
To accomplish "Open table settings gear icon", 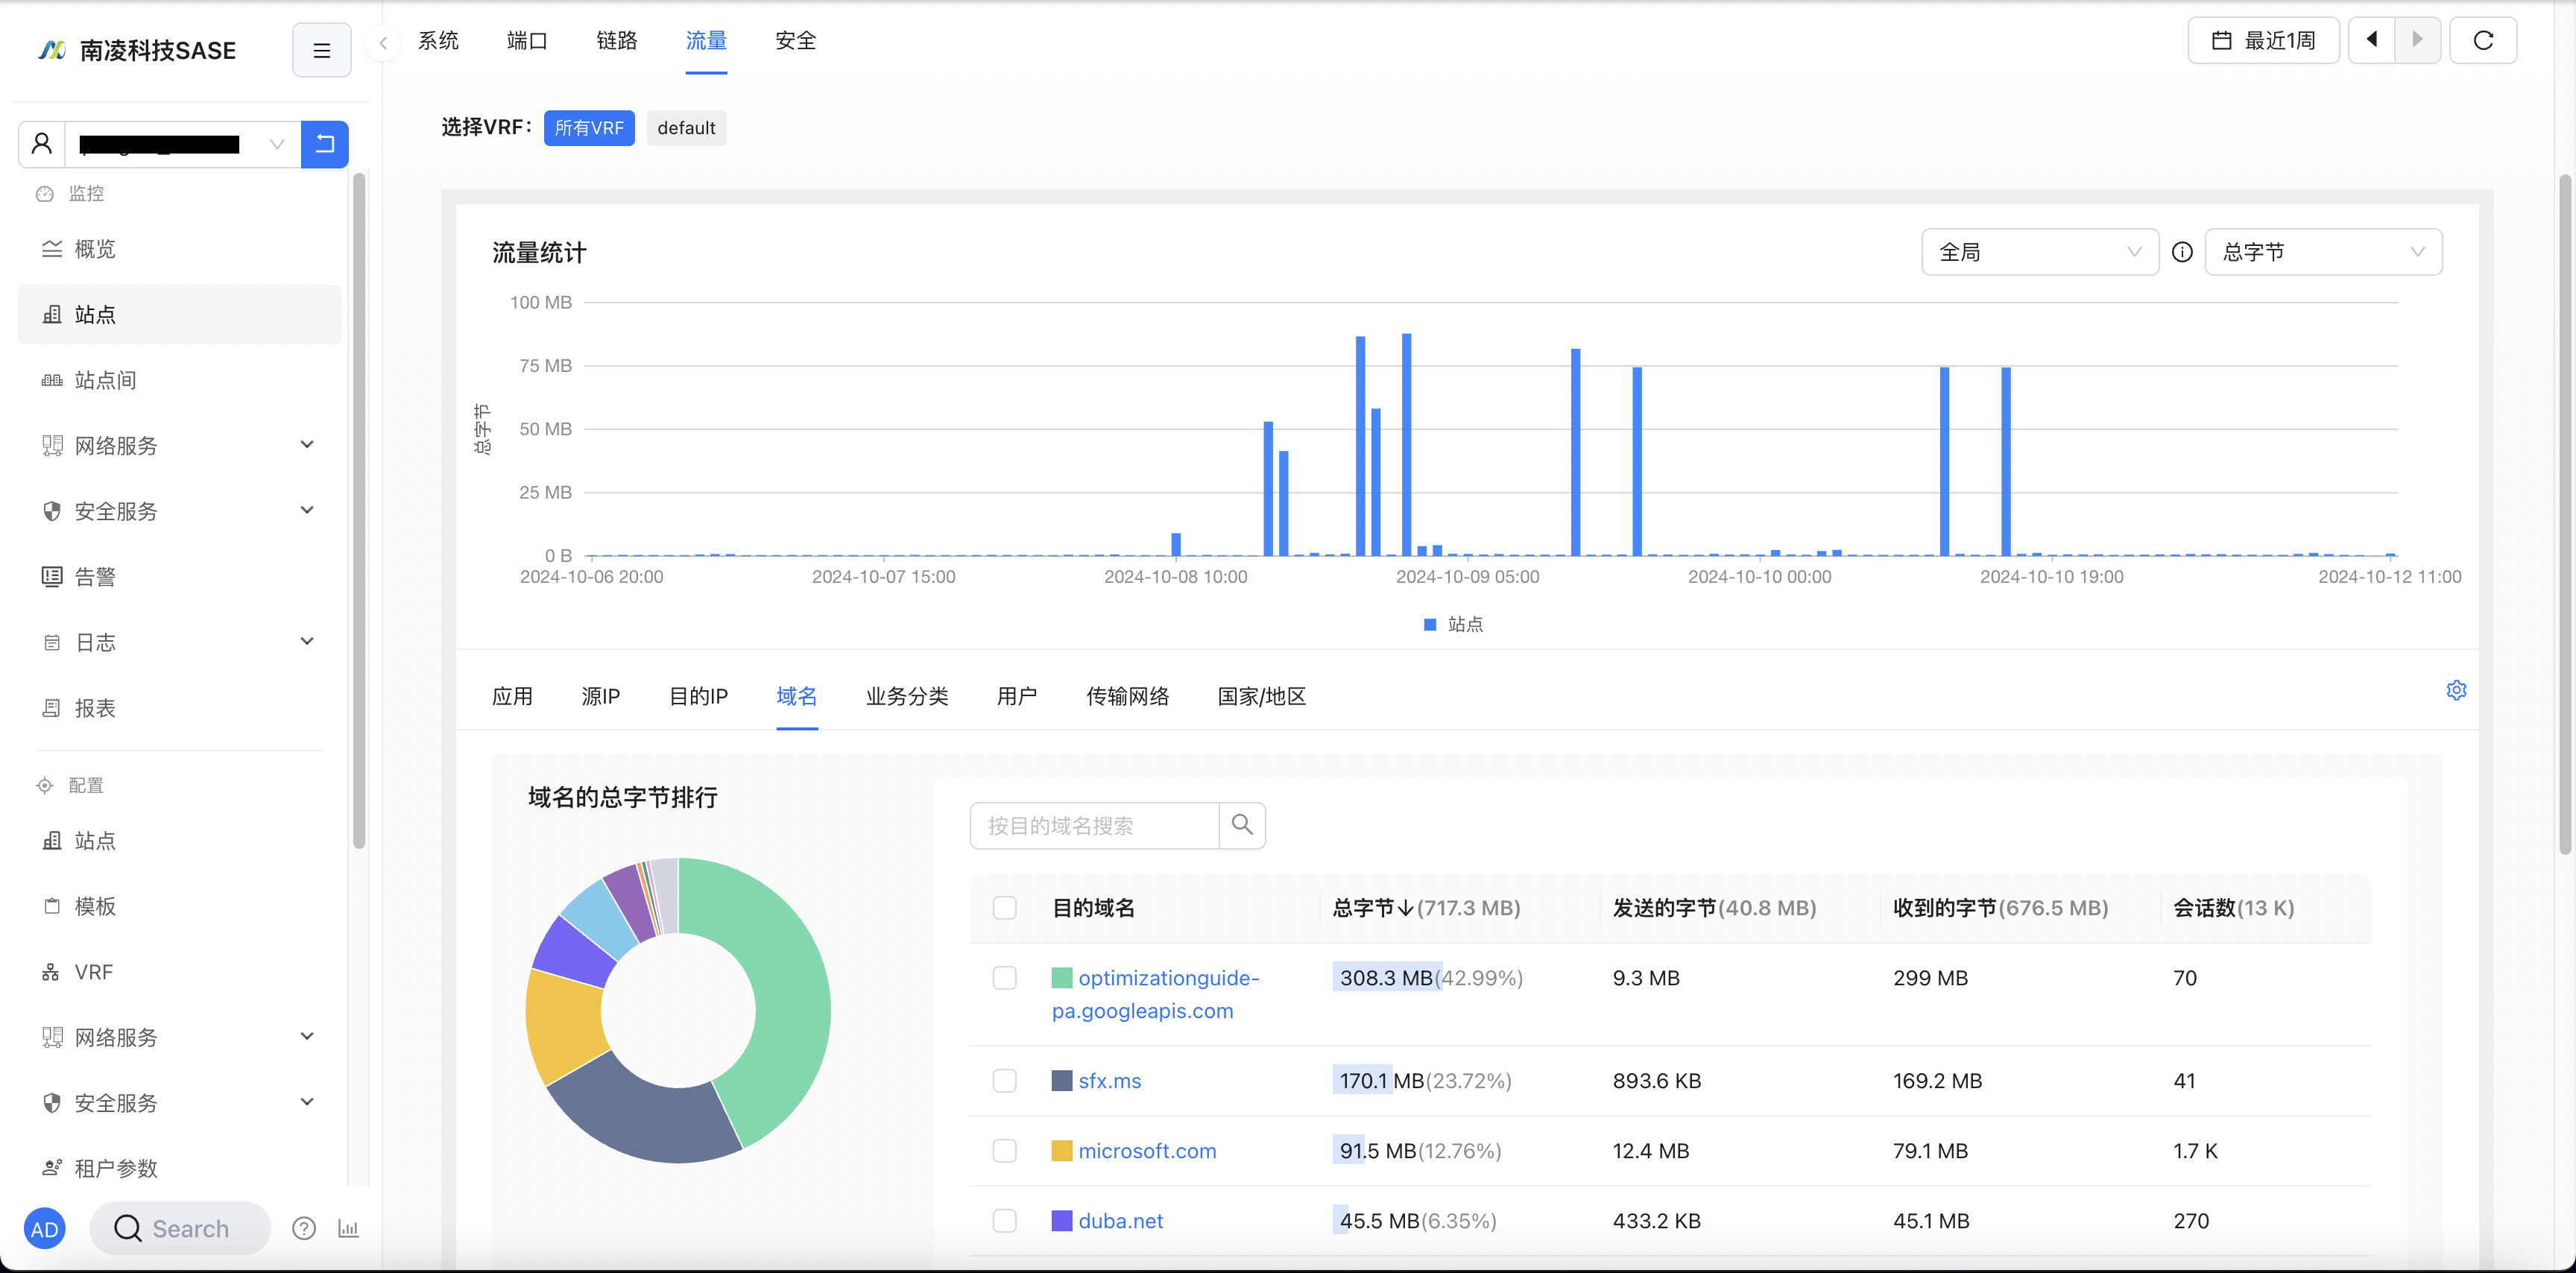I will point(2456,690).
